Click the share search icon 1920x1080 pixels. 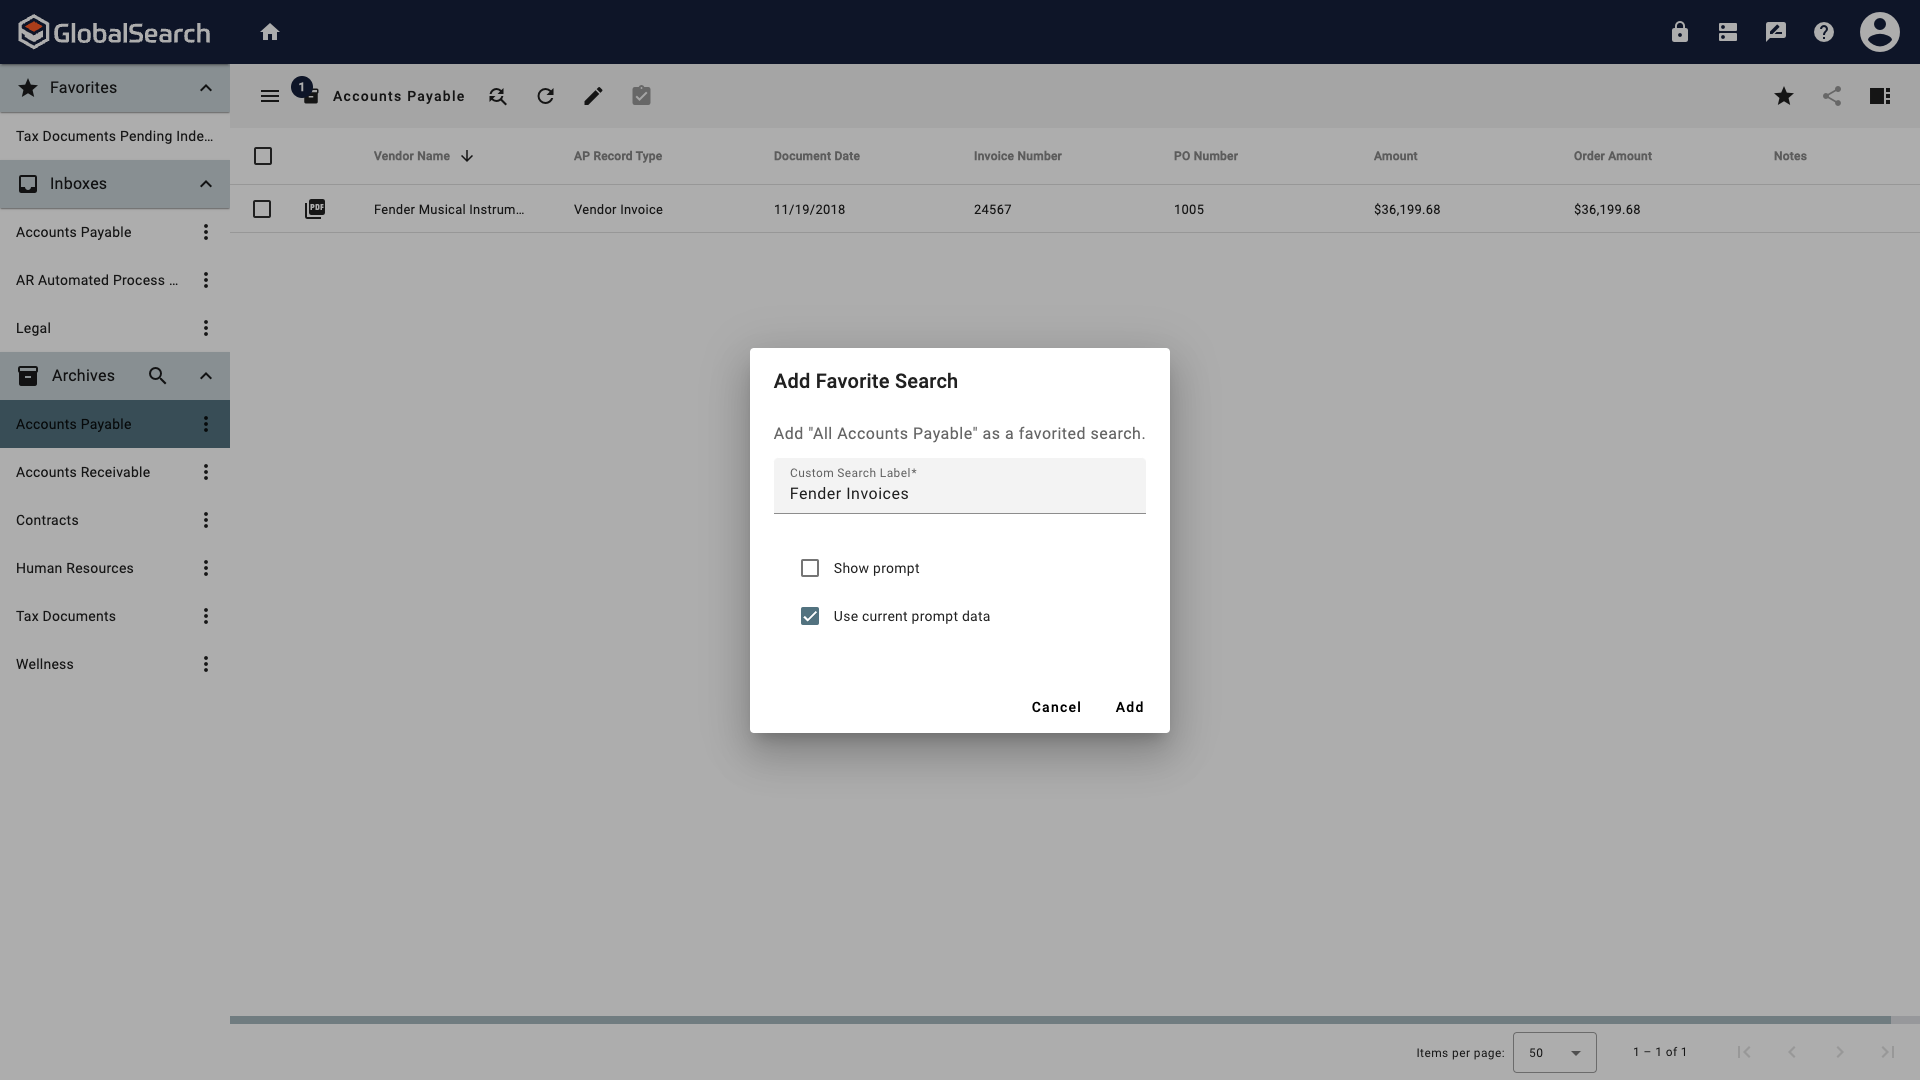point(1832,96)
